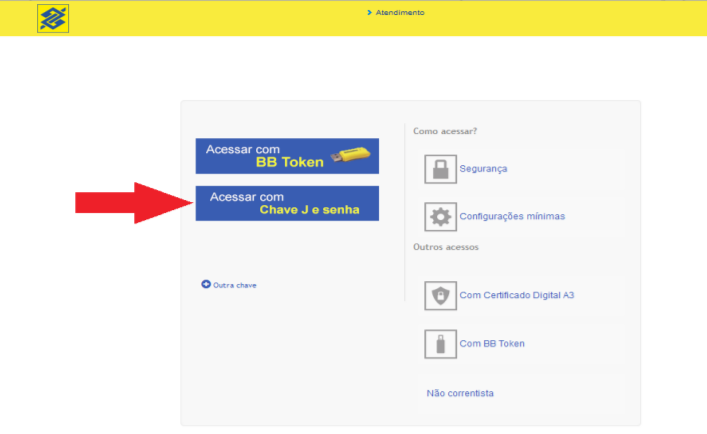The image size is (707, 434).
Task: Open the Atendimento link in header
Action: 400,13
